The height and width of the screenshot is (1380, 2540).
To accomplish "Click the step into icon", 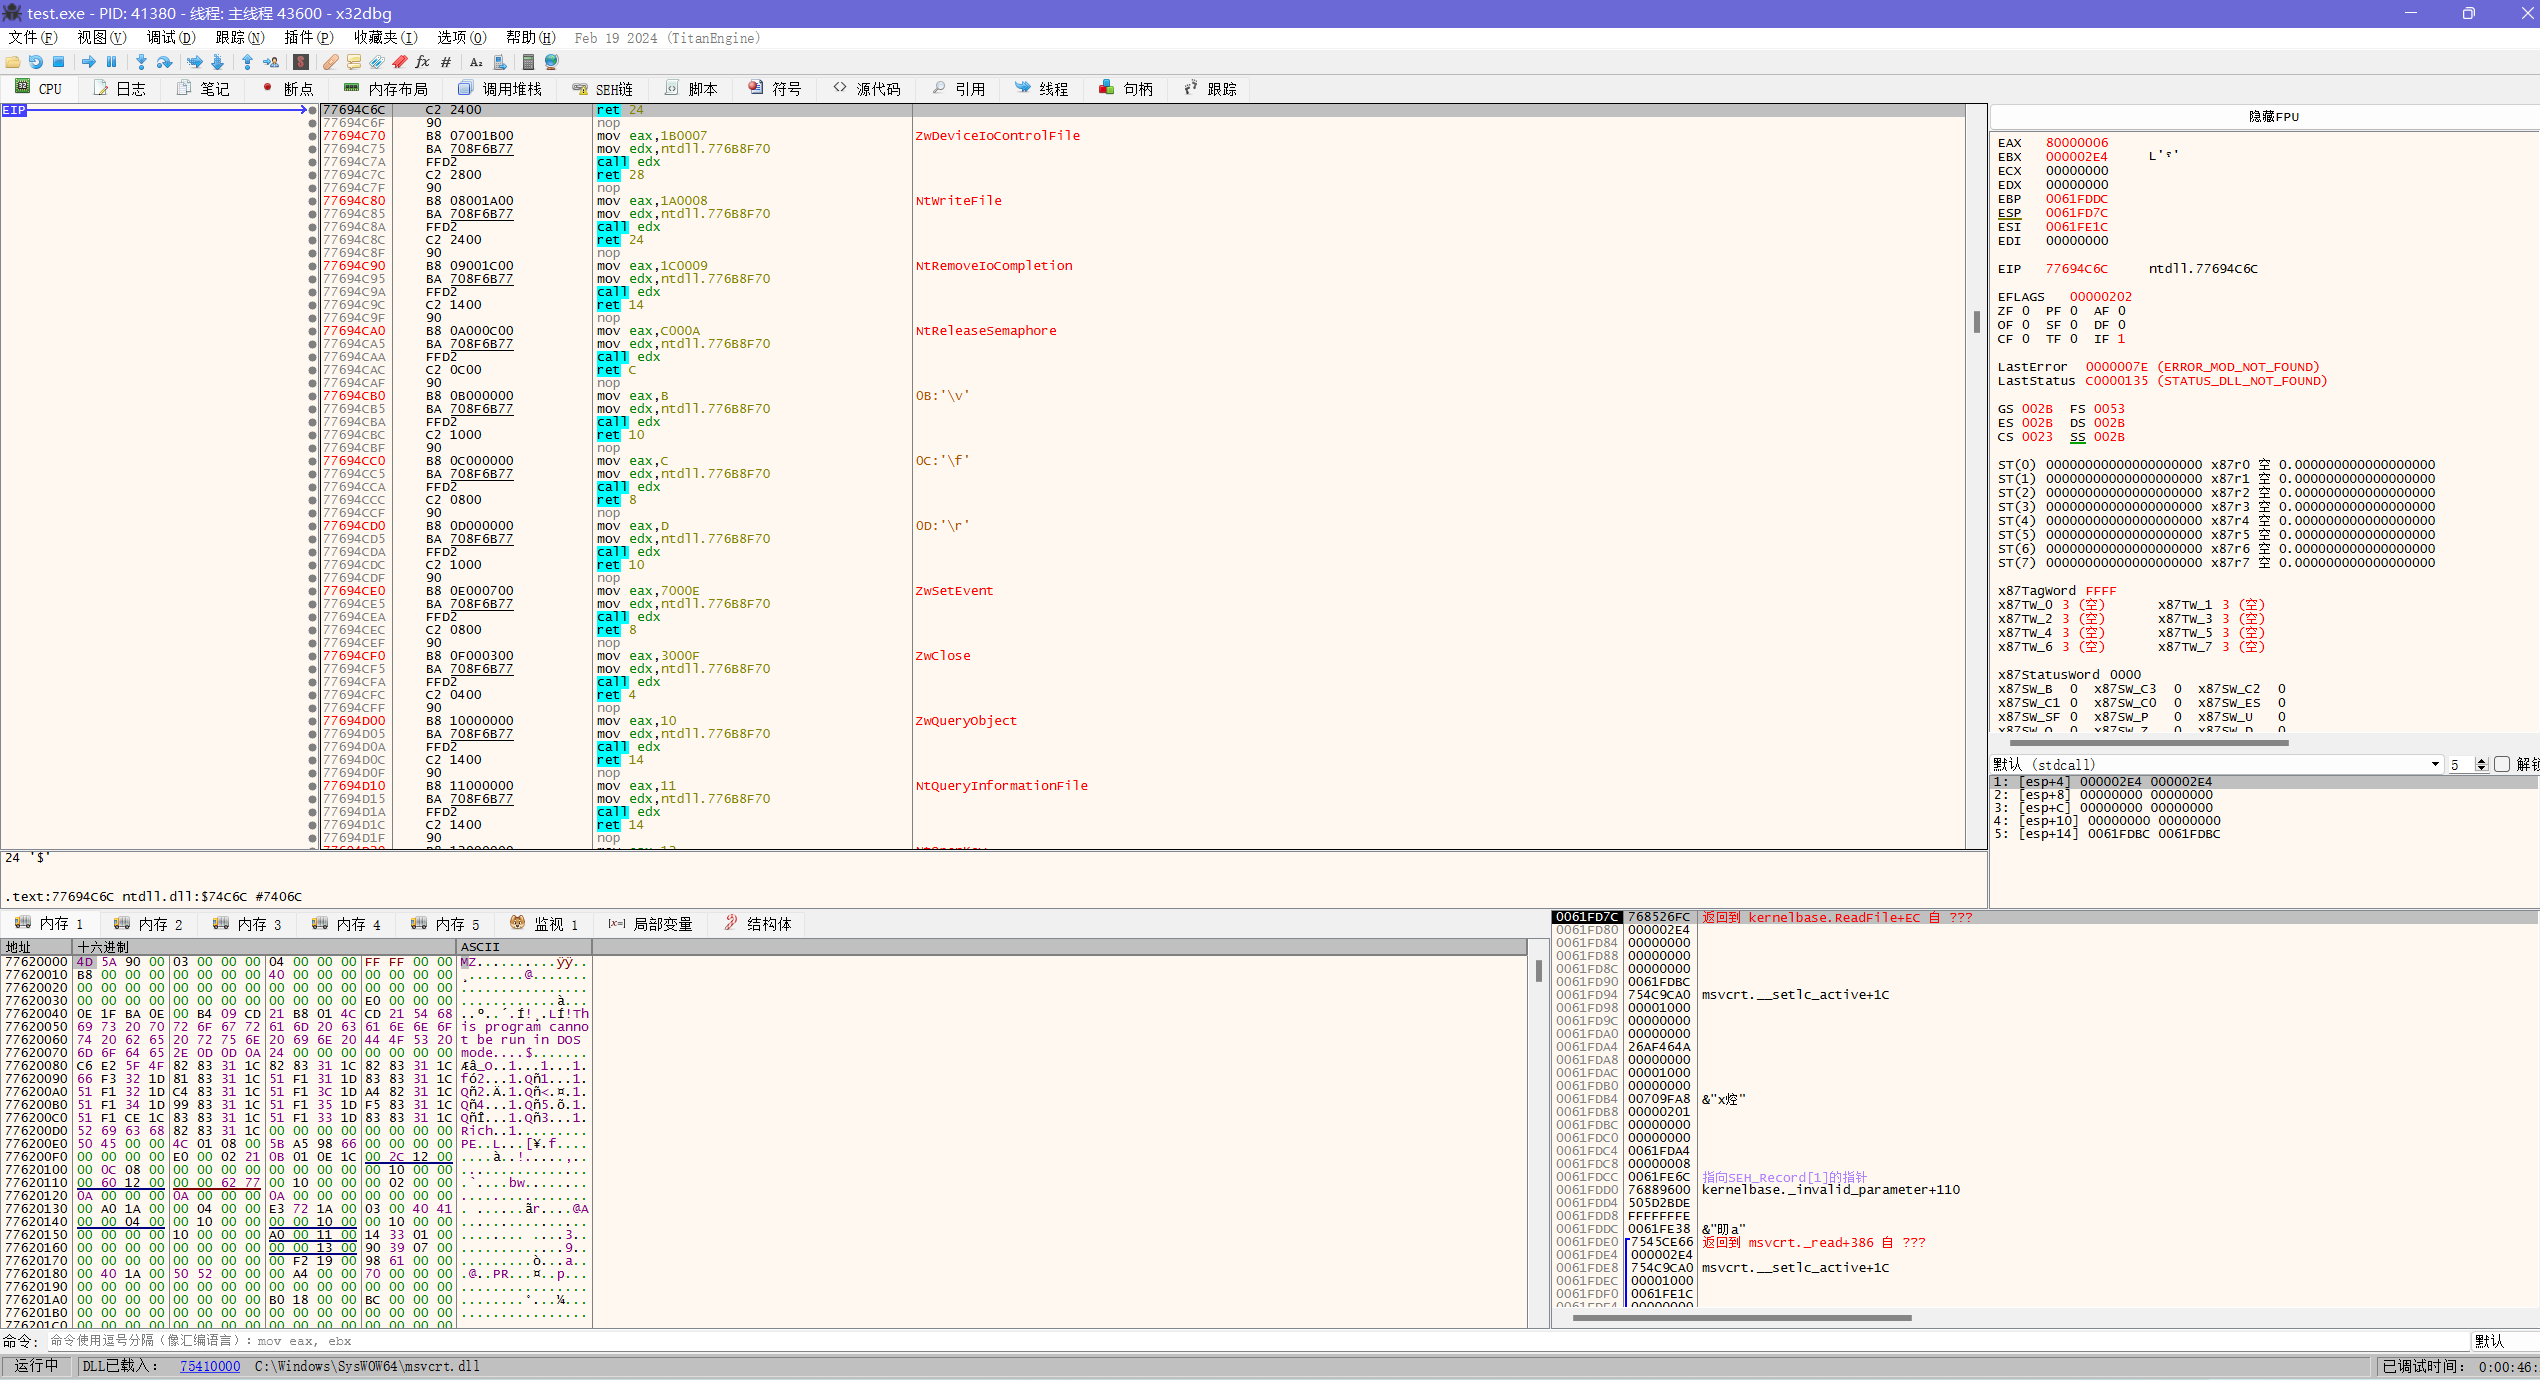I will 141,62.
